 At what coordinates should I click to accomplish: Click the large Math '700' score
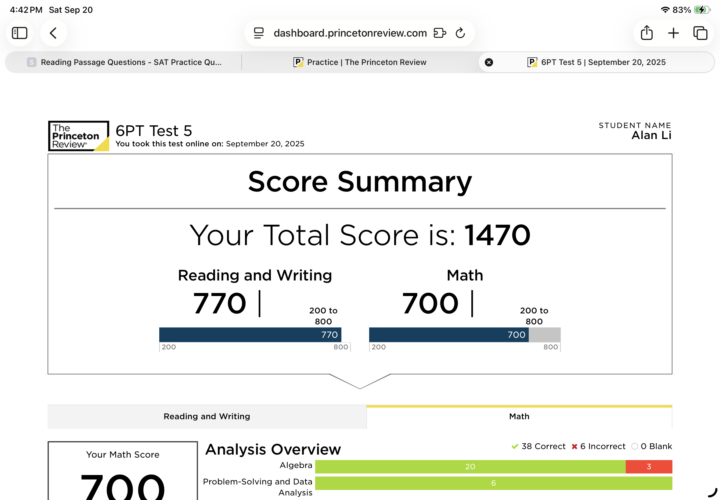click(x=430, y=303)
